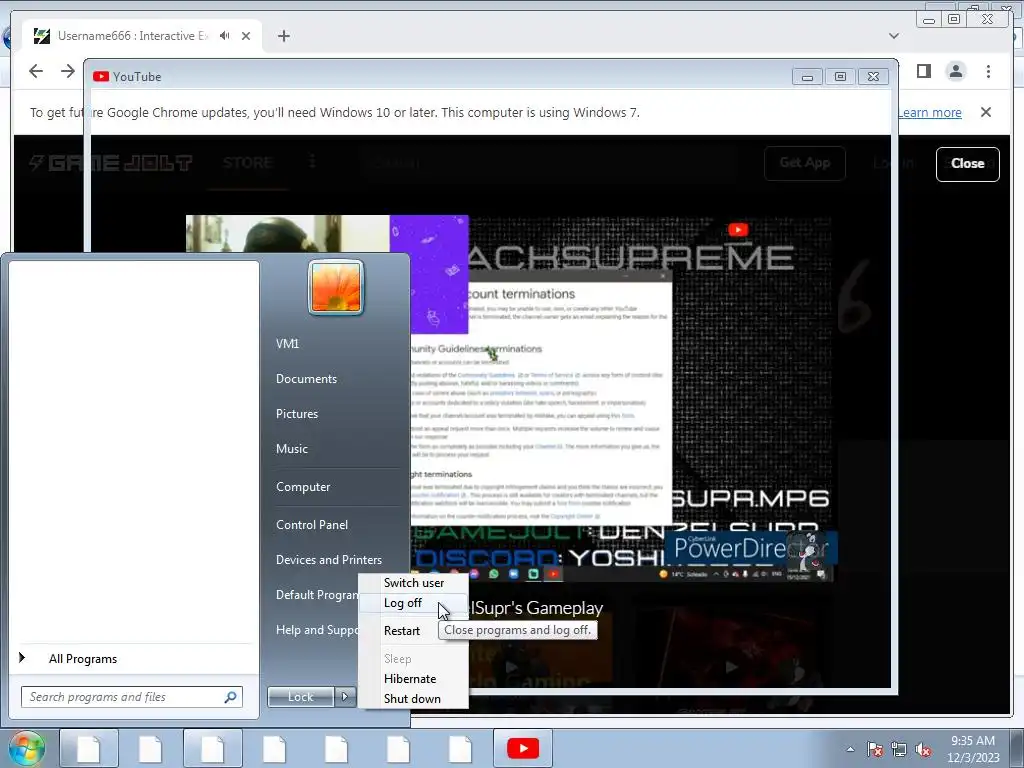
Task: Open the Windows Start orb
Action: point(25,748)
